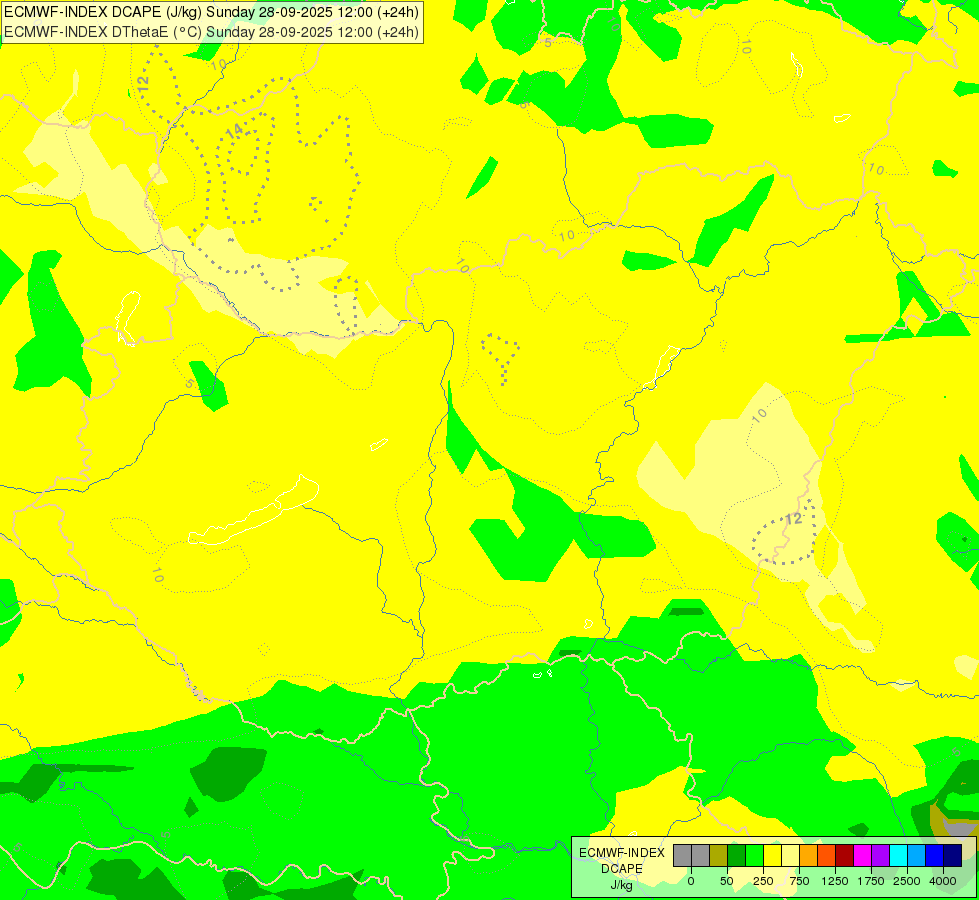Select the pale yellow legend swatch
Screen dimensions: 979x900
[x=790, y=856]
